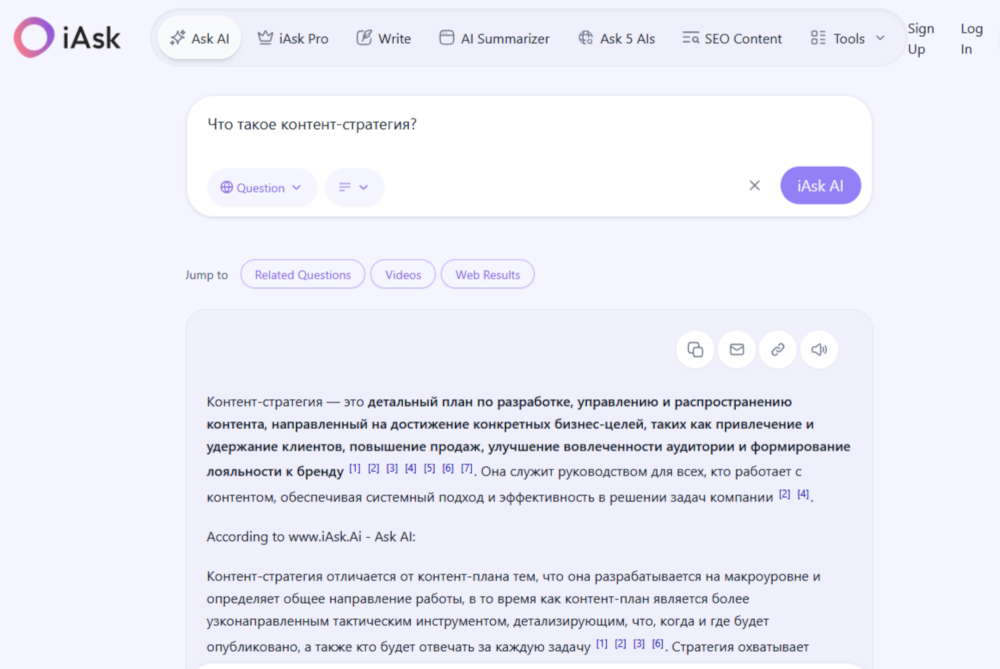The height and width of the screenshot is (669, 1000).
Task: Open the iAsk Pro tab
Action: click(x=293, y=38)
